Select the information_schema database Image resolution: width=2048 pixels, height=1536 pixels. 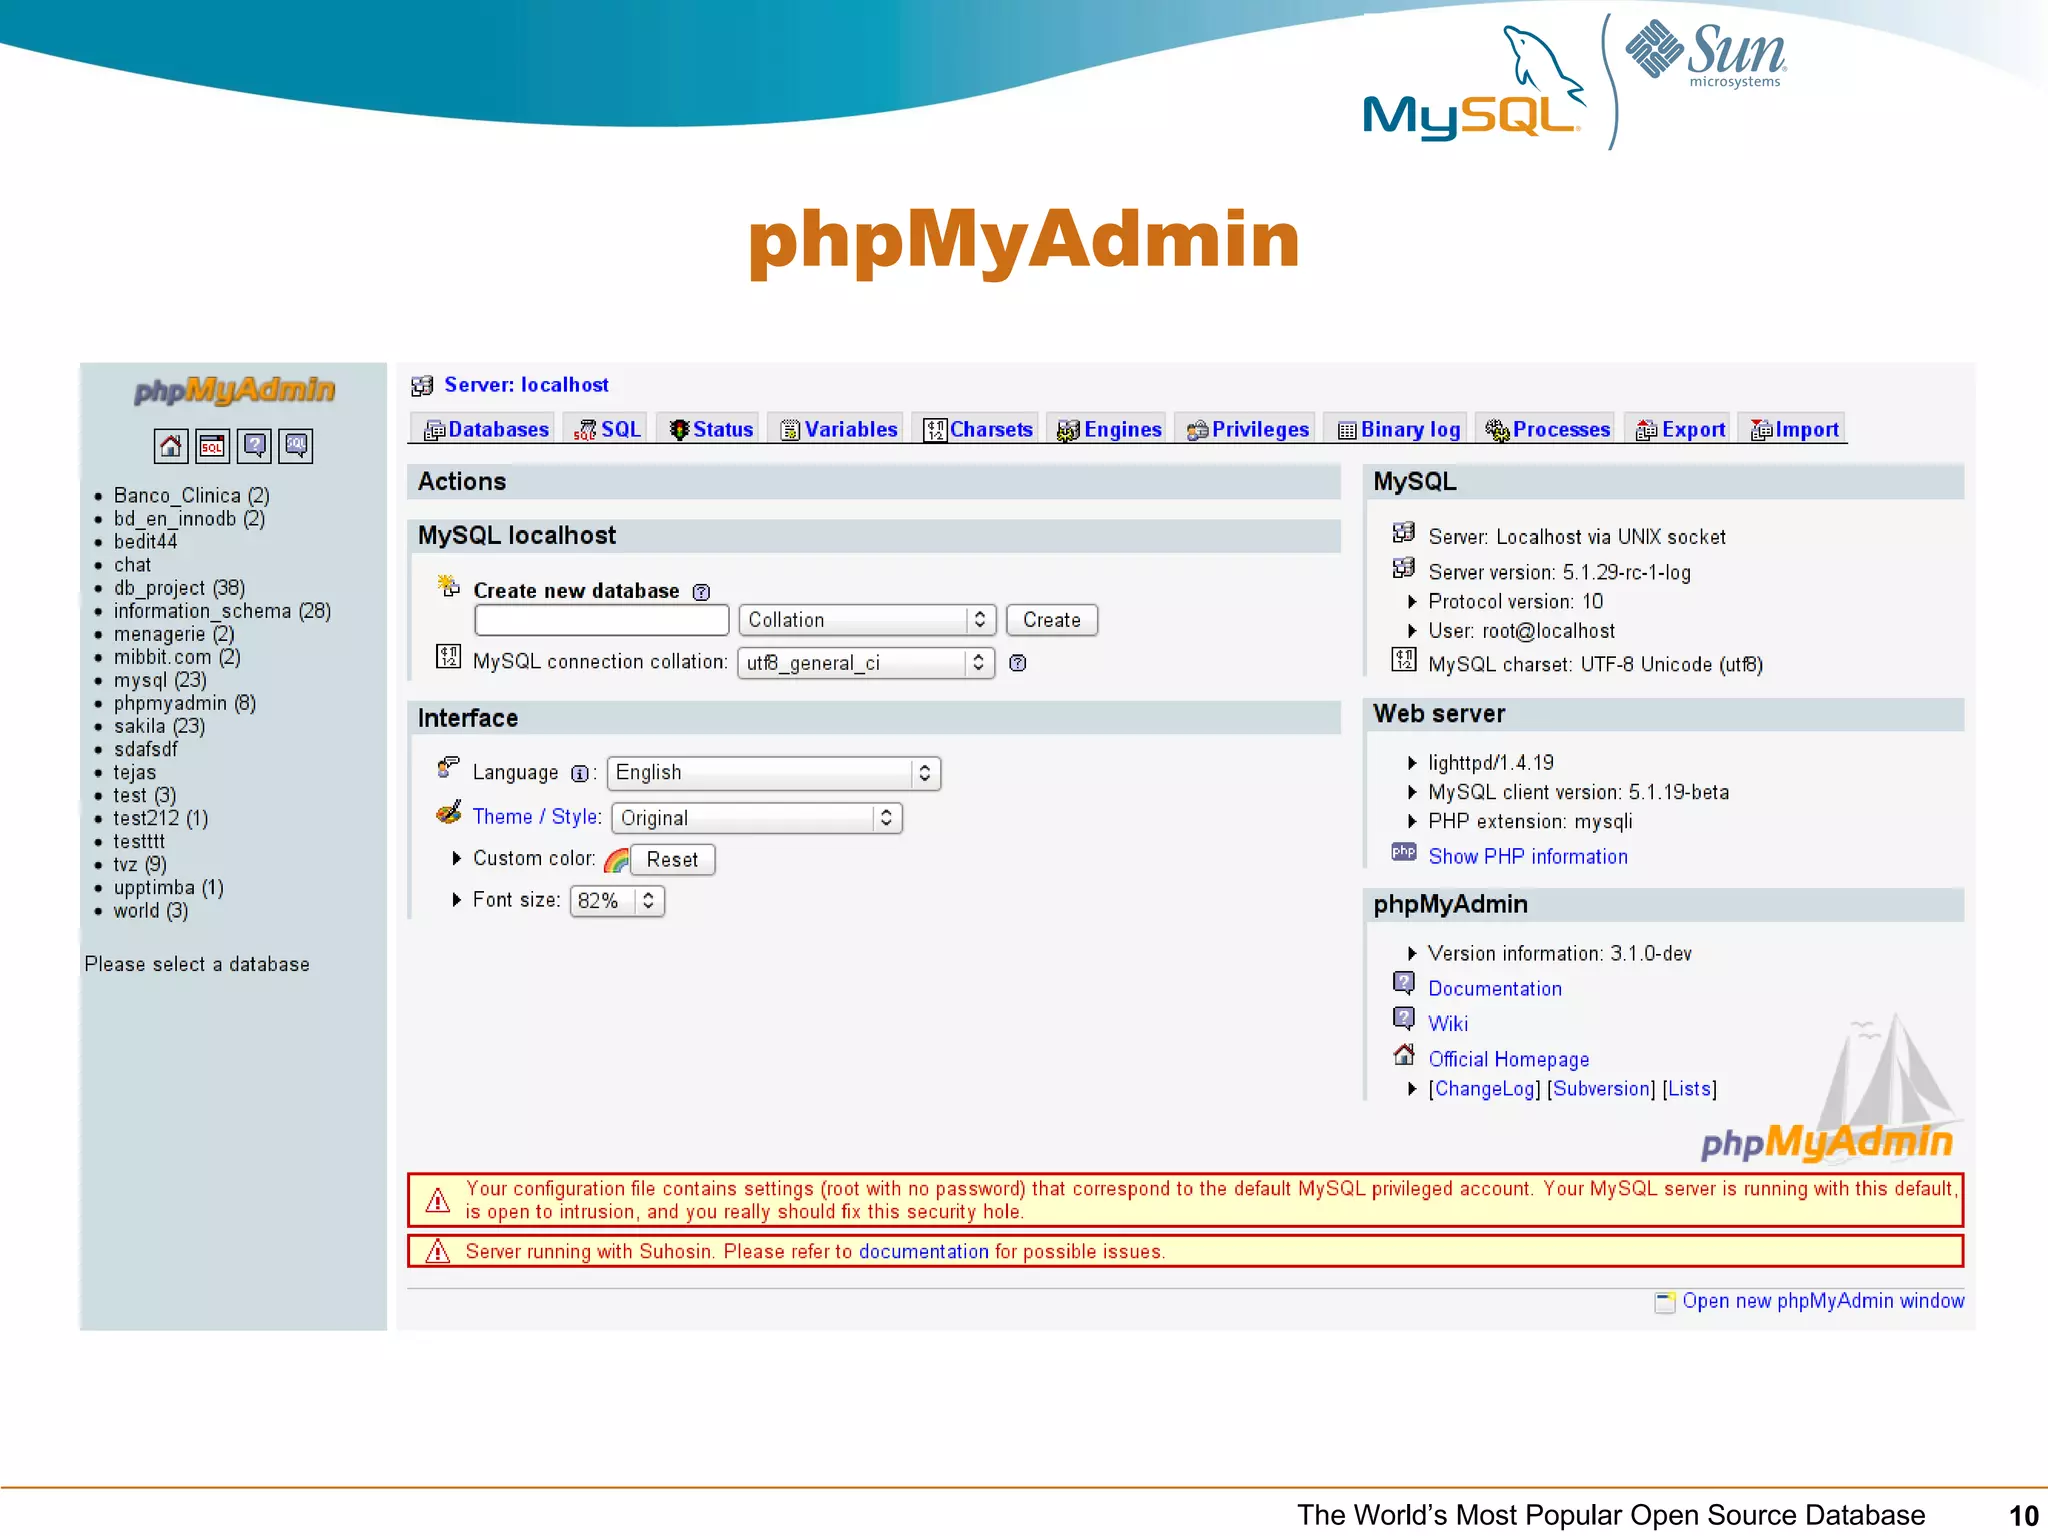[x=222, y=611]
